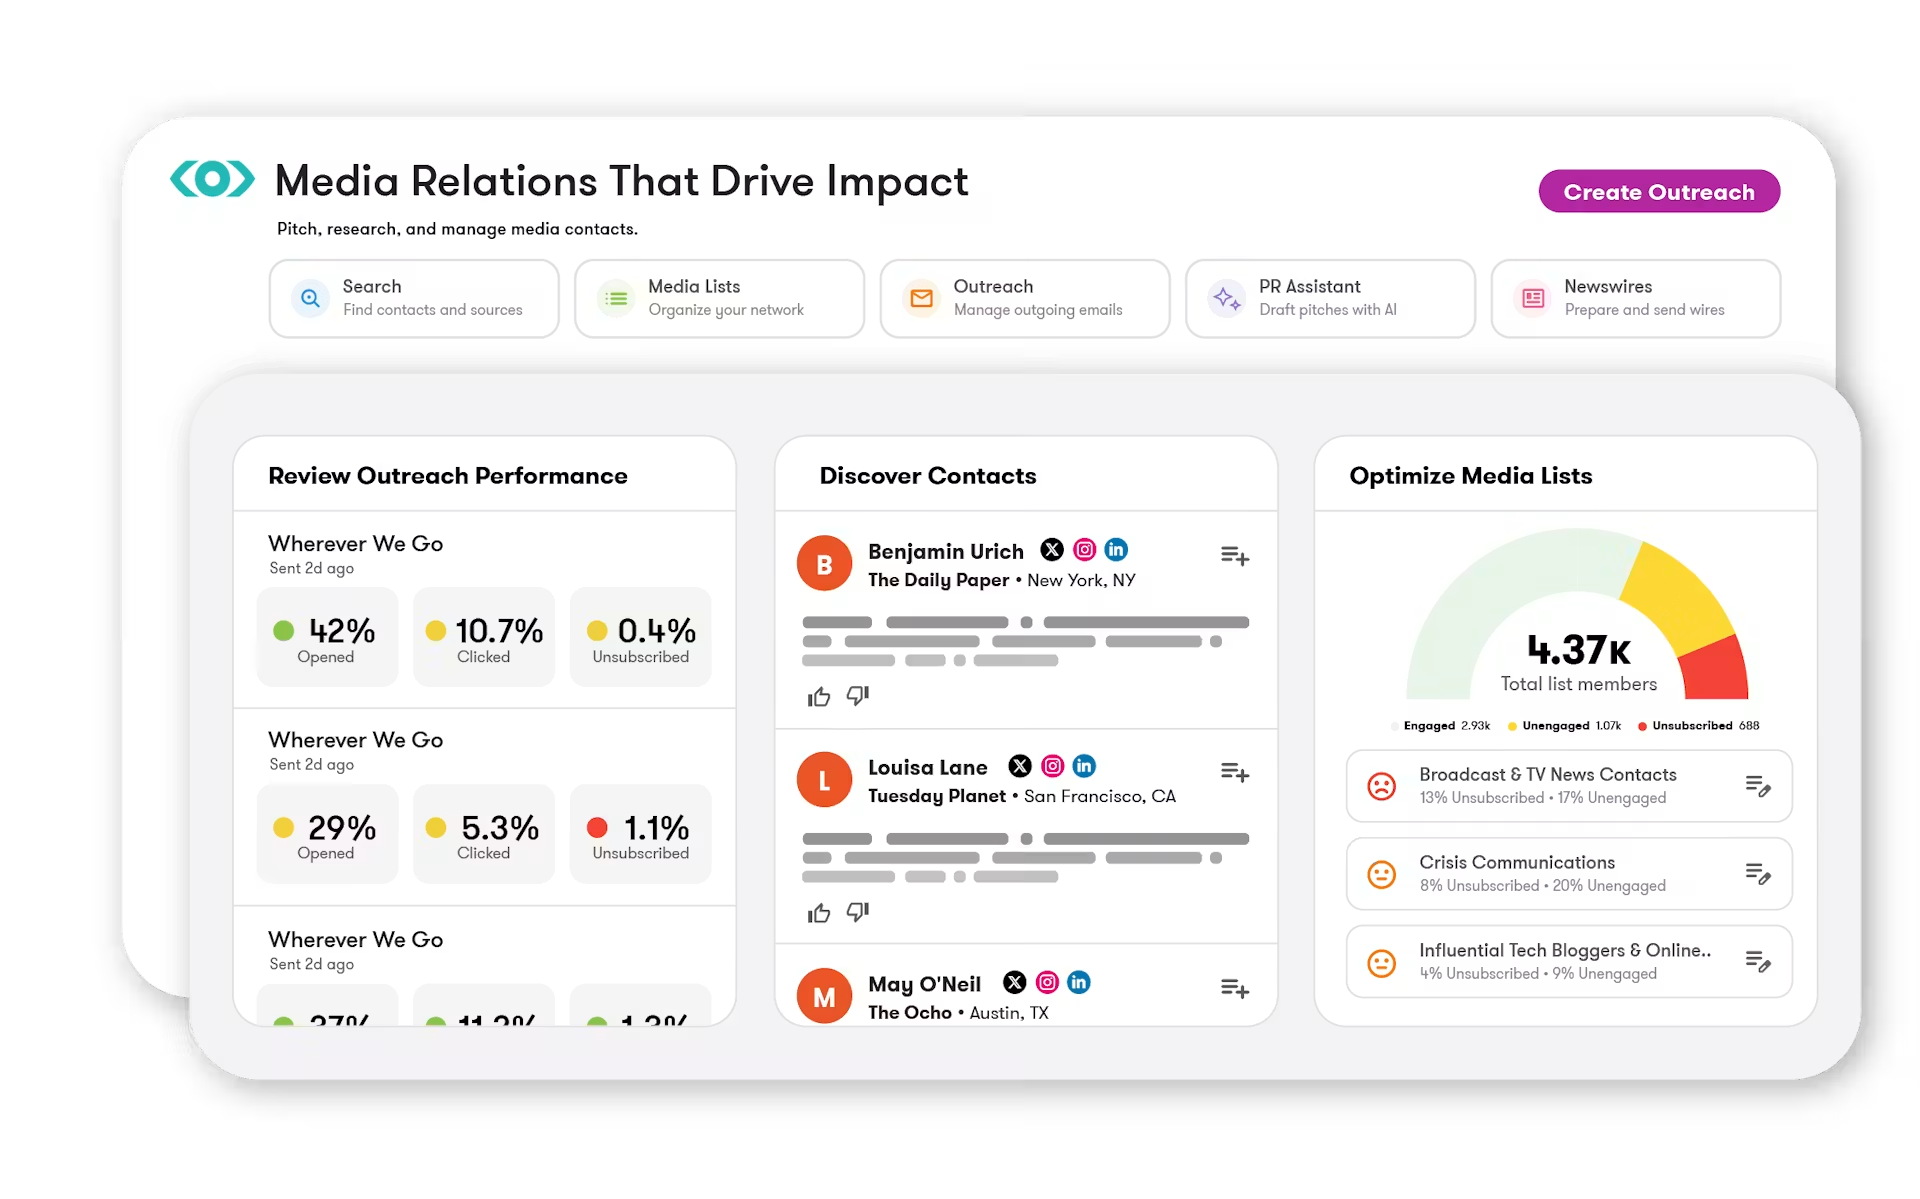This screenshot has height=1199, width=1920.
Task: Open Louisa Lane's Instagram icon
Action: pyautogui.click(x=1052, y=766)
